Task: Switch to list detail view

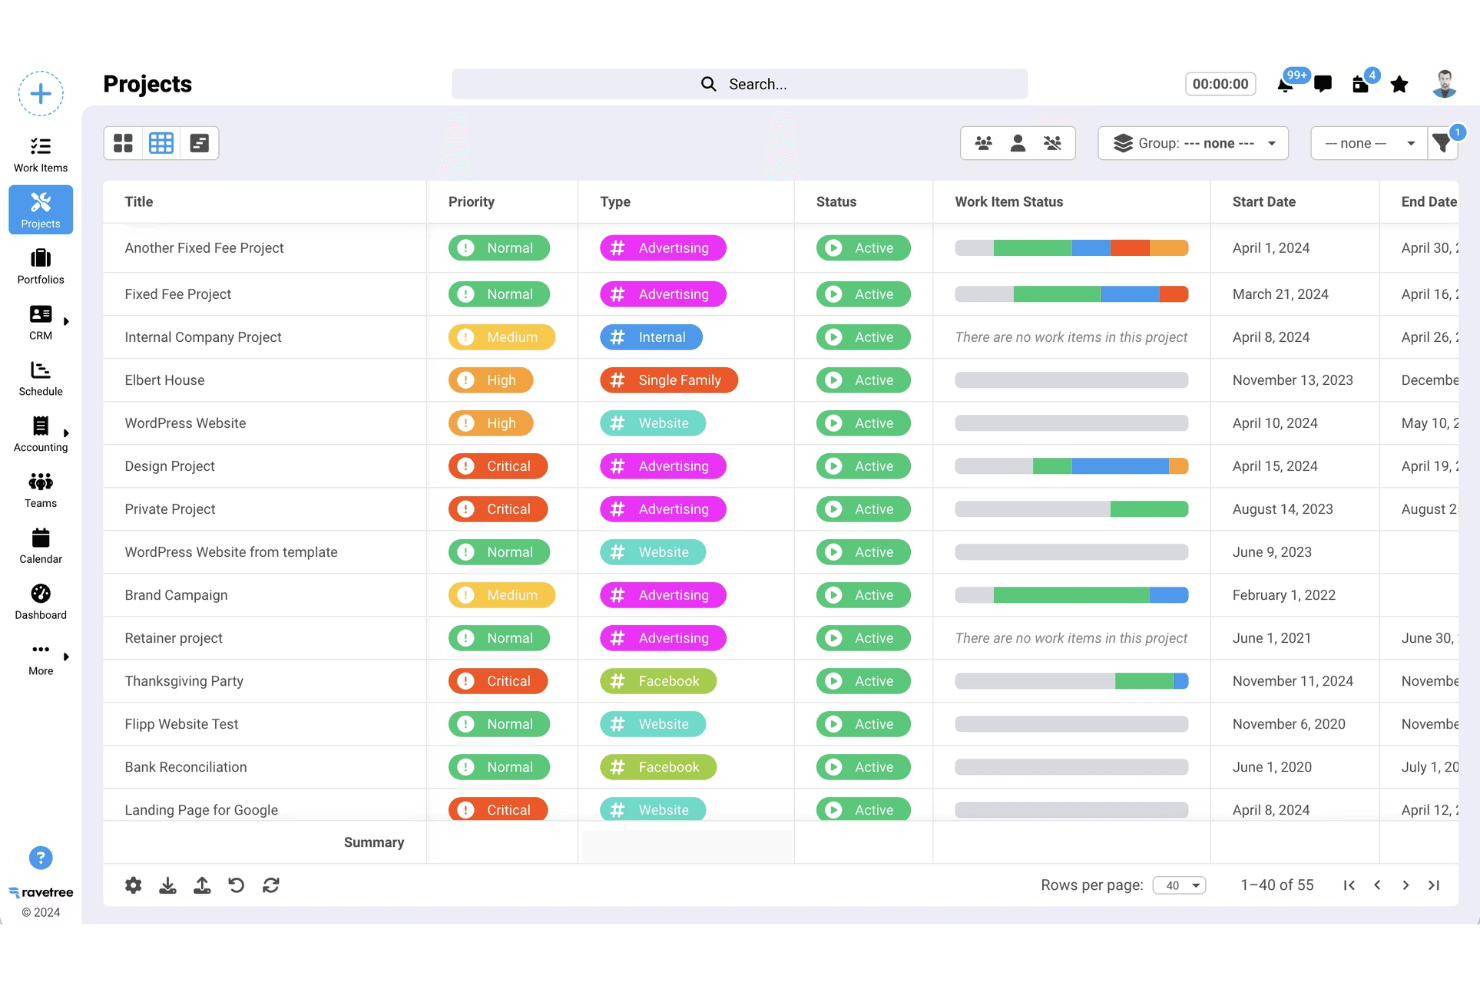Action: click(x=199, y=143)
